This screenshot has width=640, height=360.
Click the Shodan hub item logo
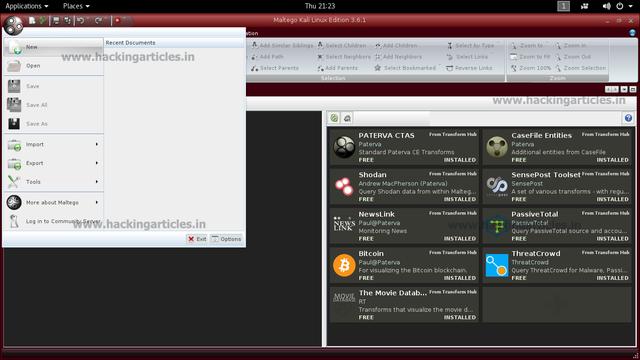[x=344, y=187]
